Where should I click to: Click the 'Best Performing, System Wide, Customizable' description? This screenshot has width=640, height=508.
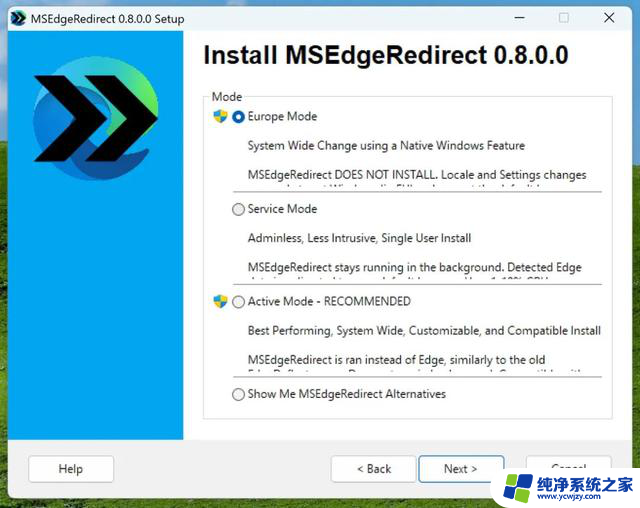click(424, 331)
